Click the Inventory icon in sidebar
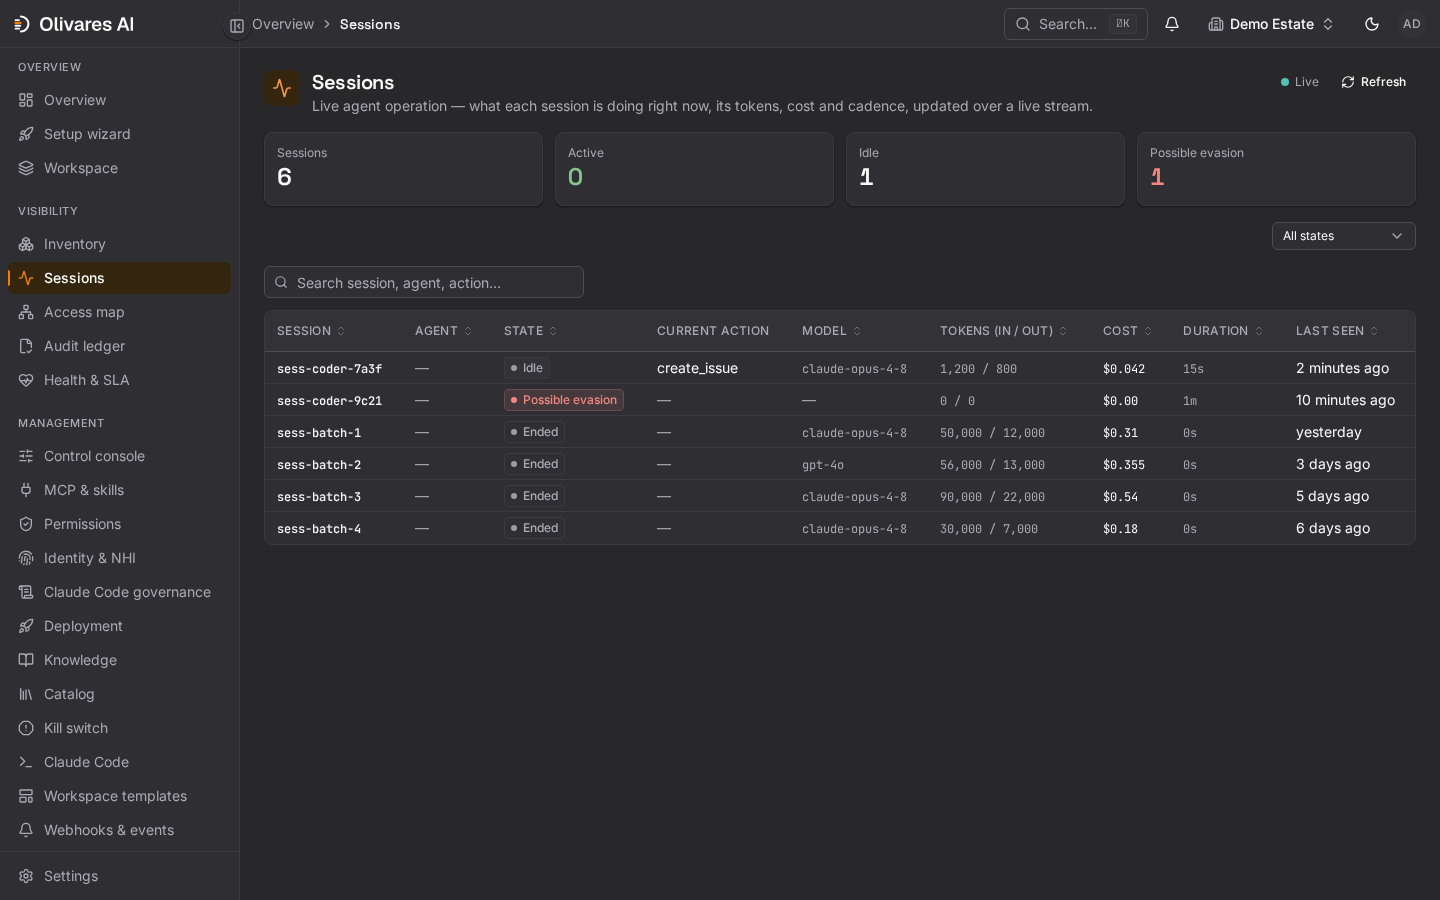The width and height of the screenshot is (1440, 900). (26, 244)
